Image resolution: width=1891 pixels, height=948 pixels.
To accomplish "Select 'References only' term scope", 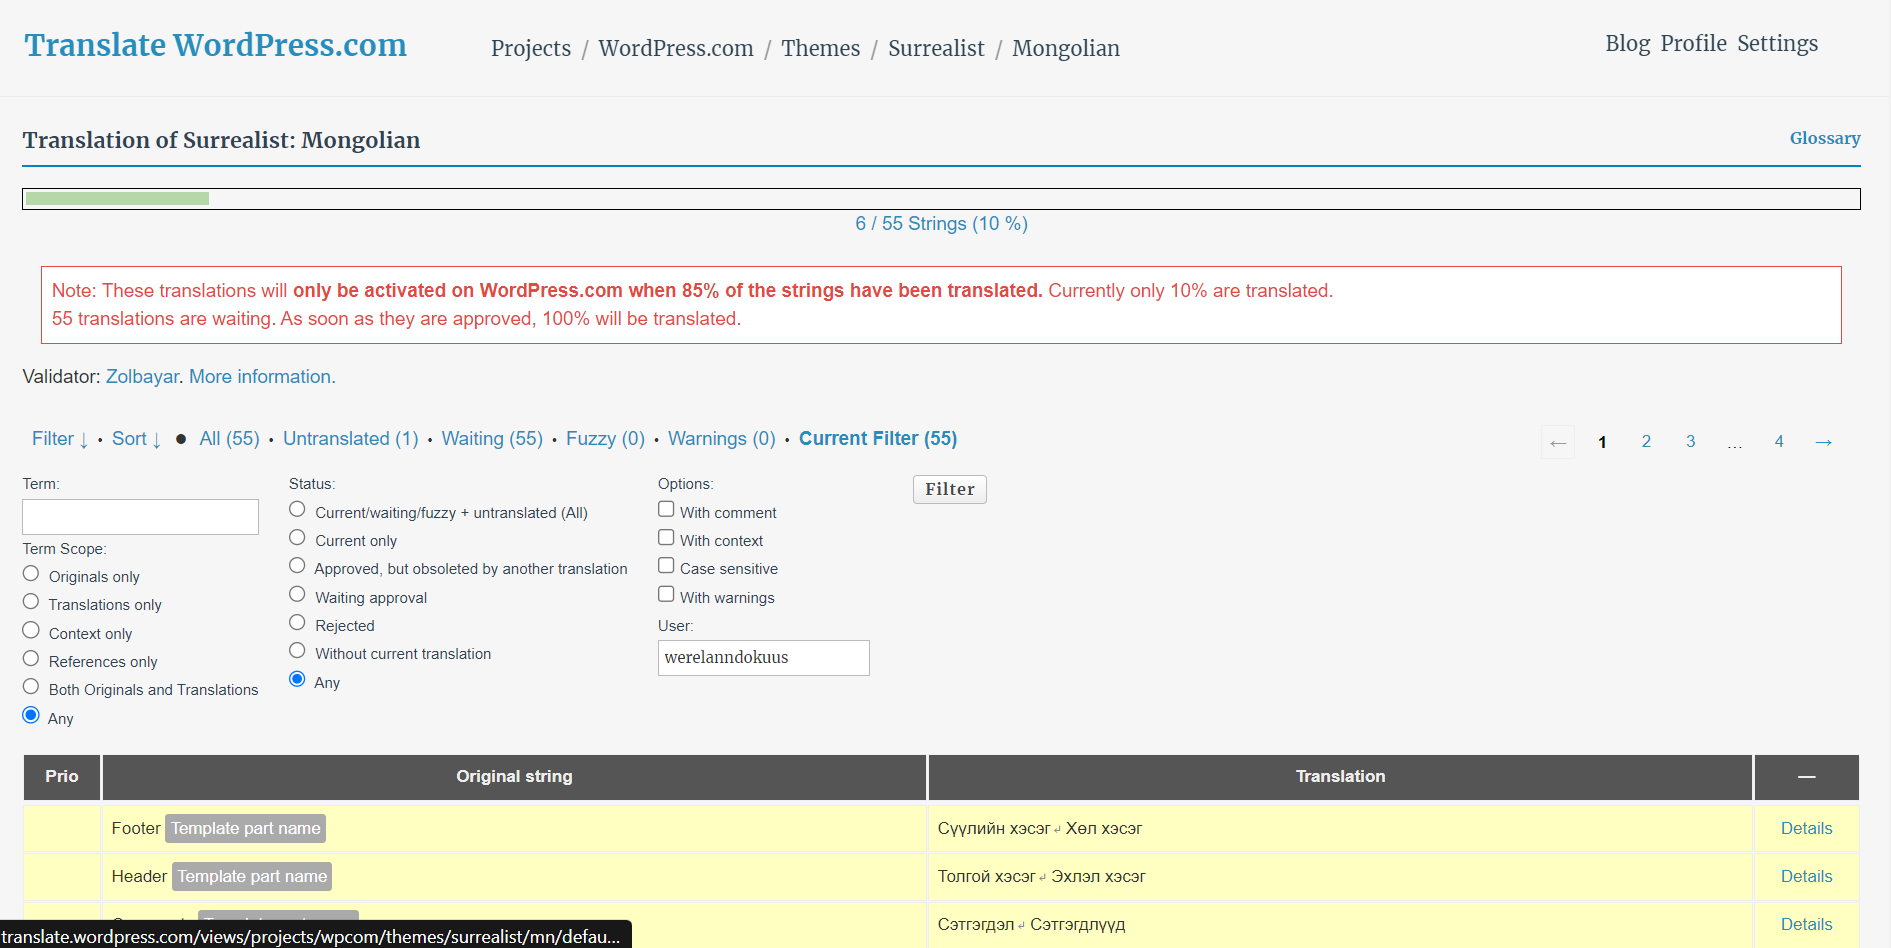I will (x=31, y=659).
